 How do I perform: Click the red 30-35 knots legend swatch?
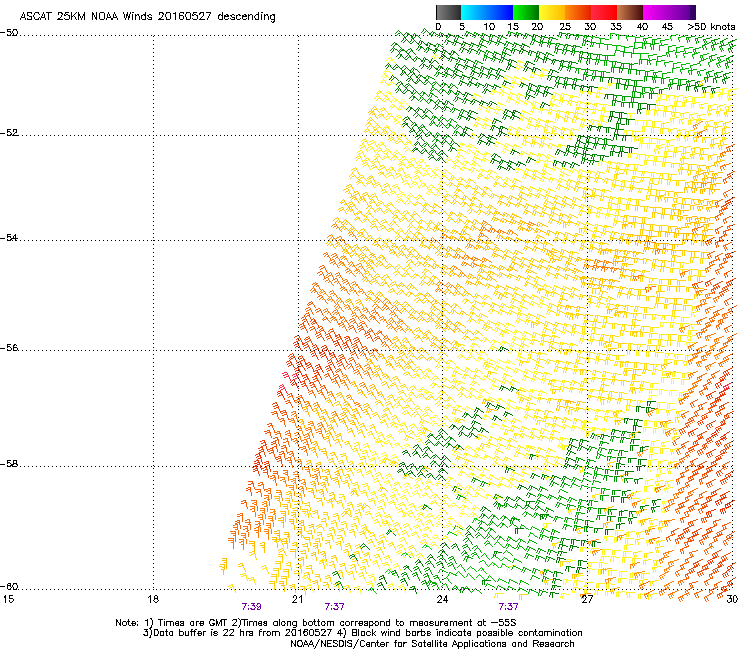(x=604, y=12)
